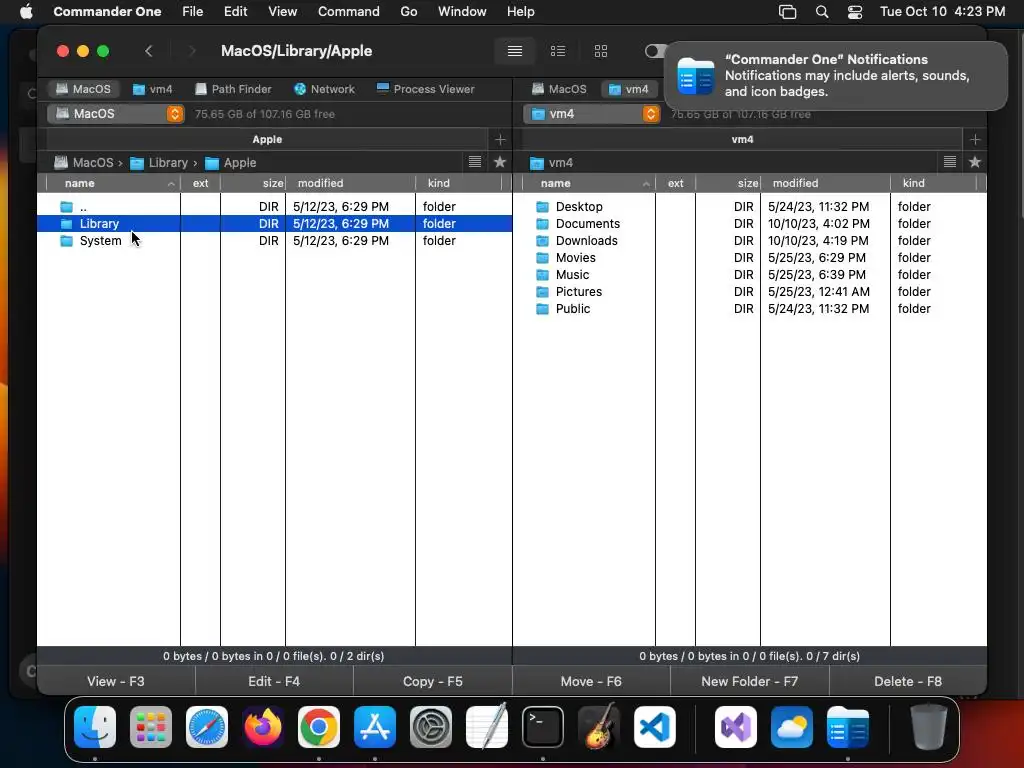Sort right panel by modified column
The width and height of the screenshot is (1024, 768).
825,184
